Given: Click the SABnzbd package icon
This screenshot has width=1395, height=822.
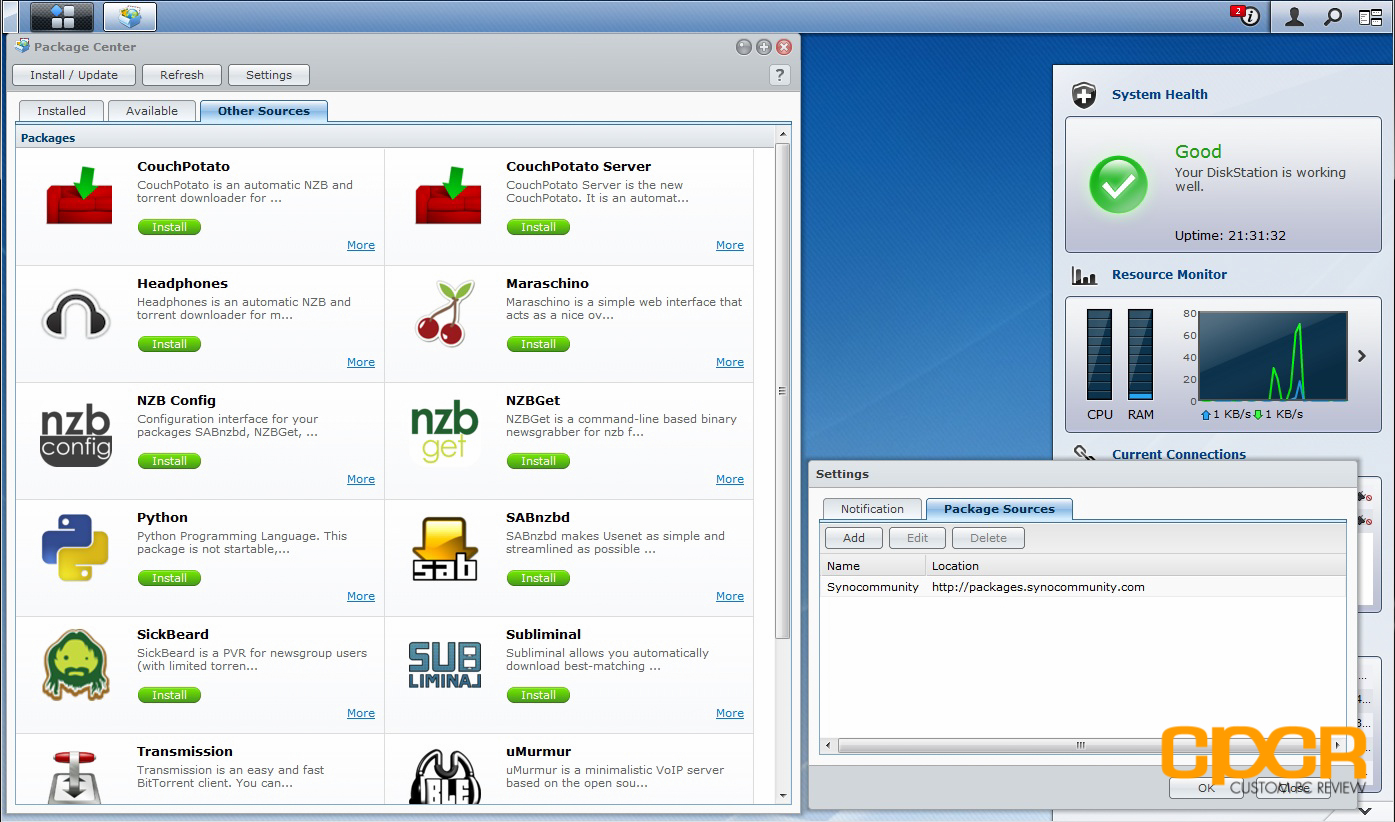Looking at the screenshot, I should pos(444,549).
